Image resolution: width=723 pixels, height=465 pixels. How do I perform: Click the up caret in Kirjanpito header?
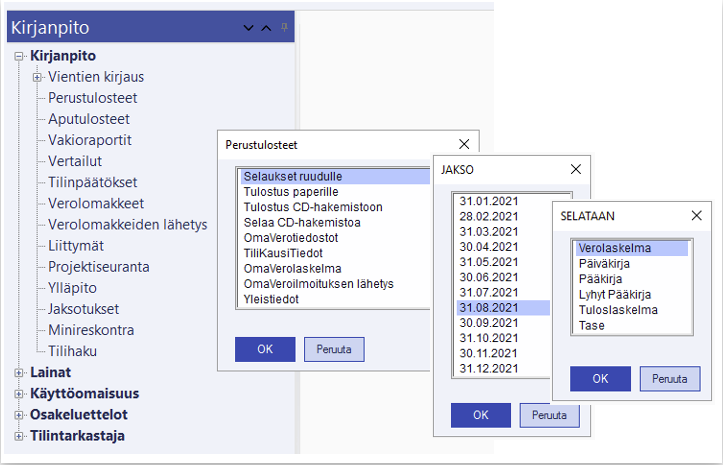266,28
